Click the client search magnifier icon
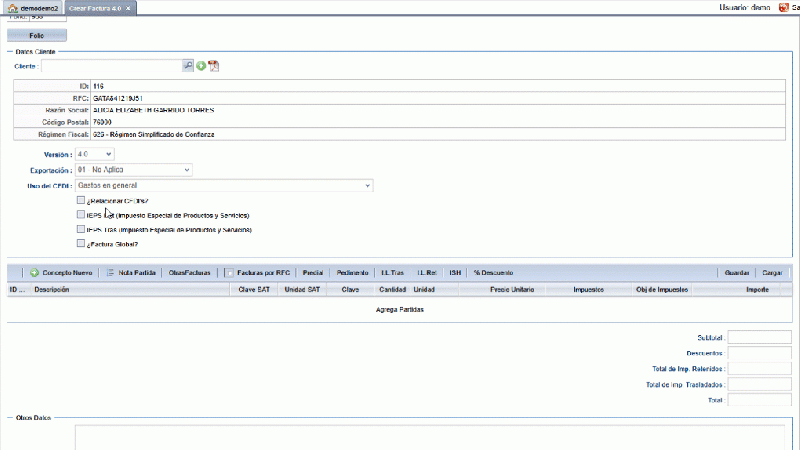800x450 pixels. tap(188, 66)
